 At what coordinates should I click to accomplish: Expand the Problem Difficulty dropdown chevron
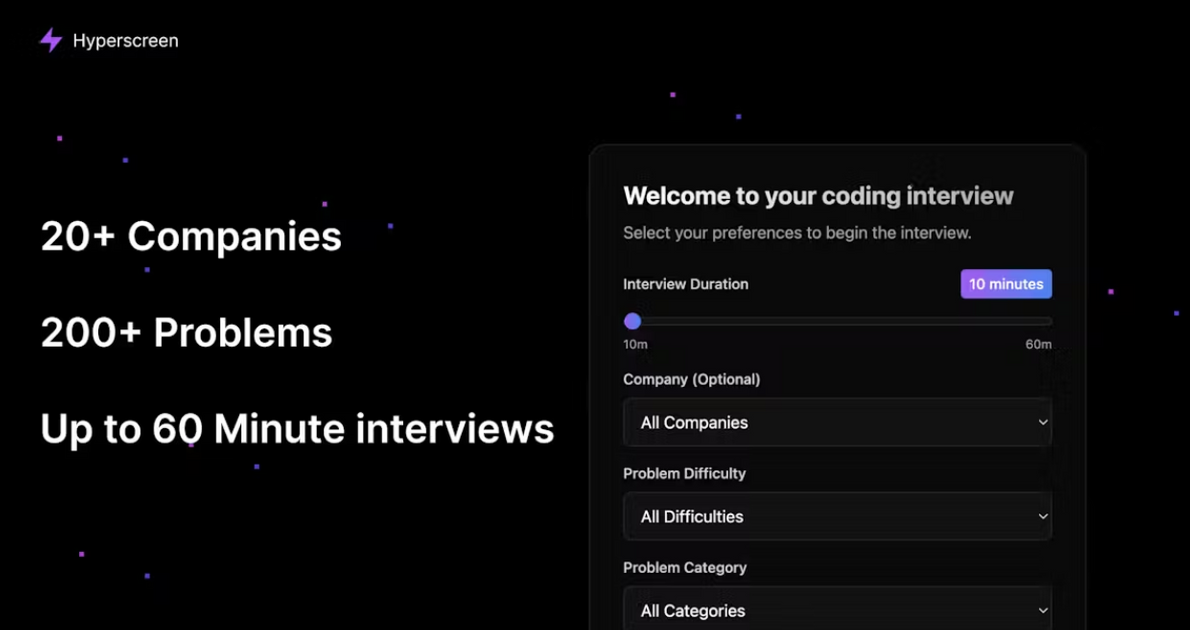click(x=1042, y=516)
